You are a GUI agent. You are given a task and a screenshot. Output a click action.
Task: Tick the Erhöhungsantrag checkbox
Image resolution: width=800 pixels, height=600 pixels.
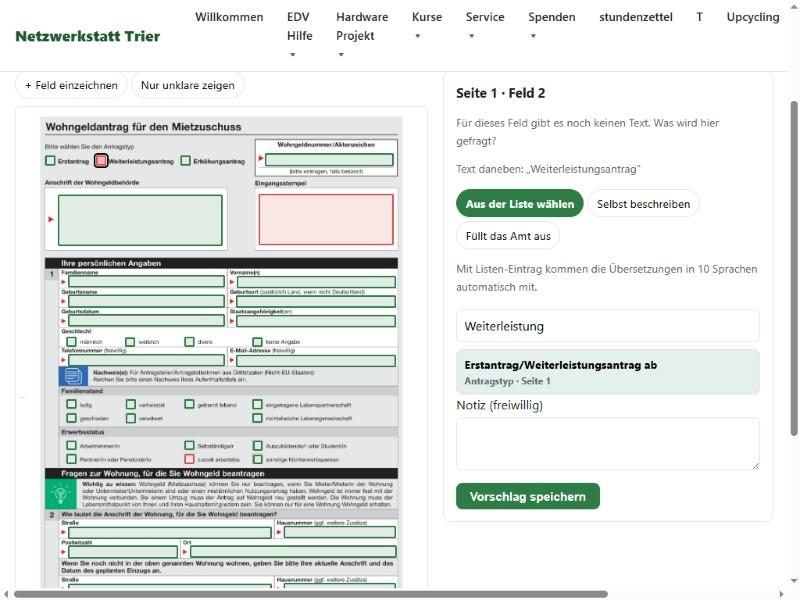pos(186,161)
